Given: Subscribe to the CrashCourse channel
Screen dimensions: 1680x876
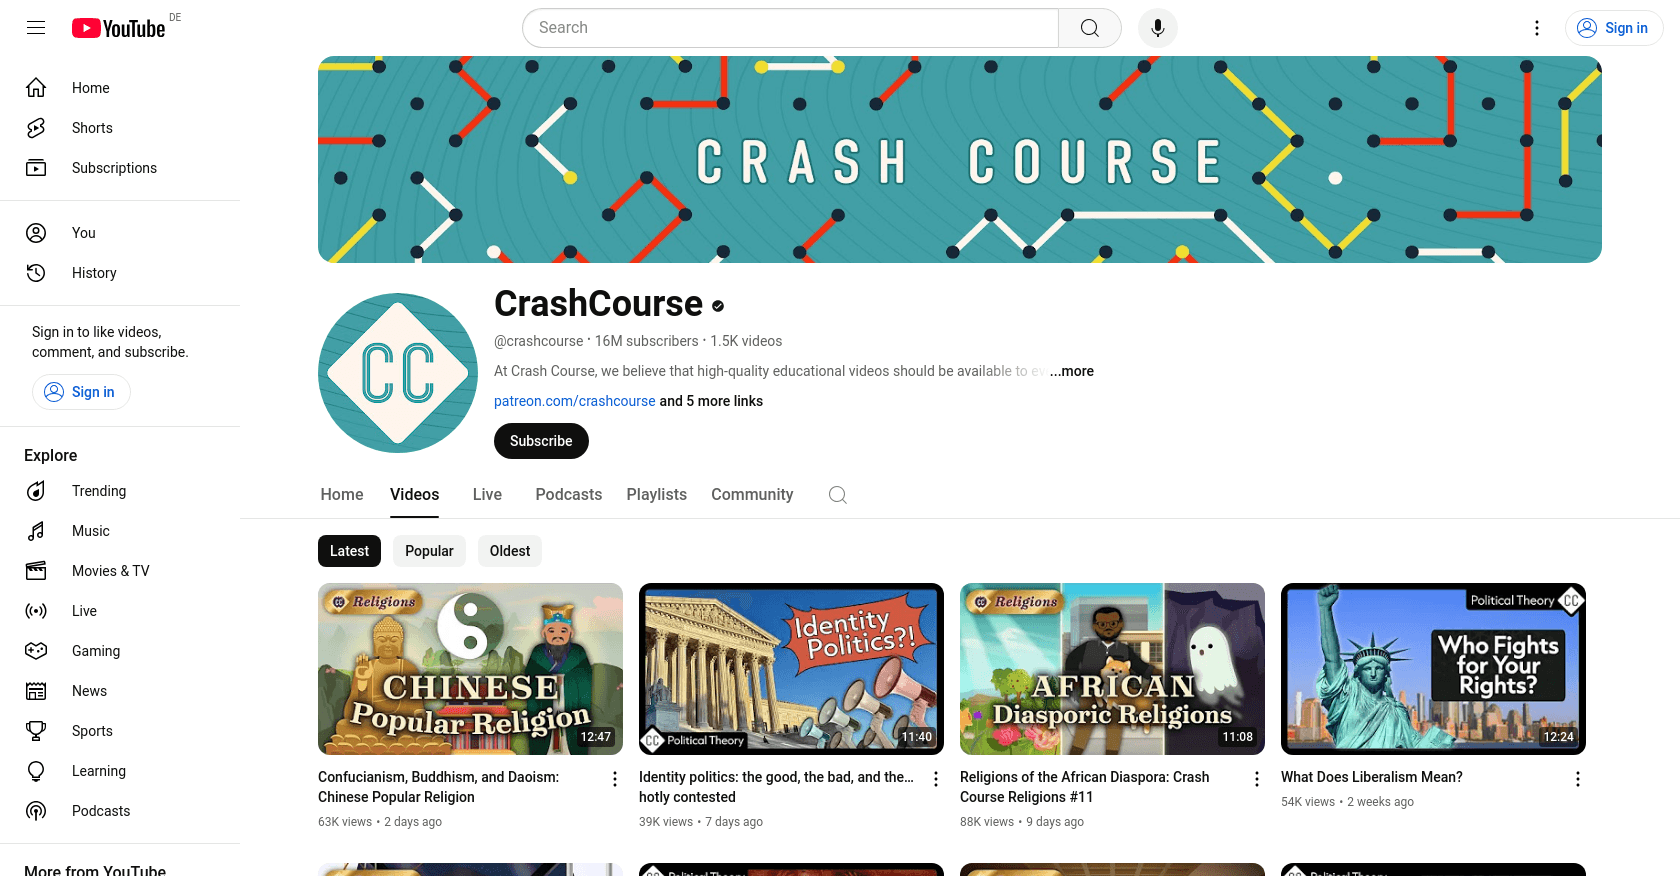Looking at the screenshot, I should coord(541,441).
